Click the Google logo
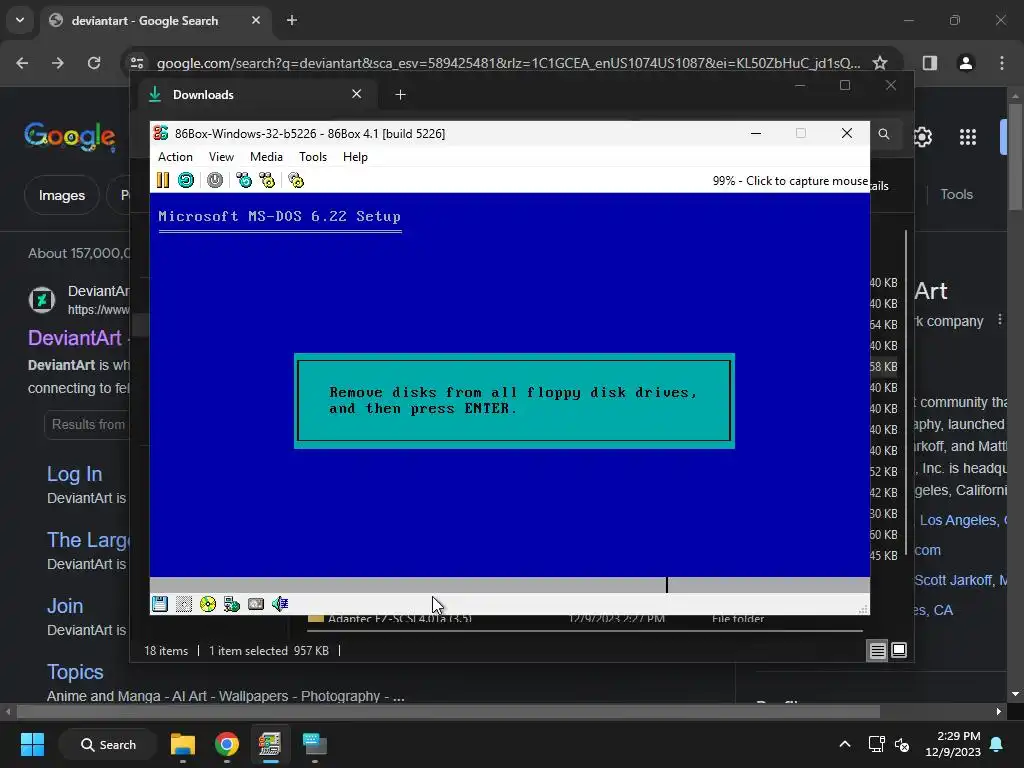Viewport: 1024px width, 768px height. point(70,136)
